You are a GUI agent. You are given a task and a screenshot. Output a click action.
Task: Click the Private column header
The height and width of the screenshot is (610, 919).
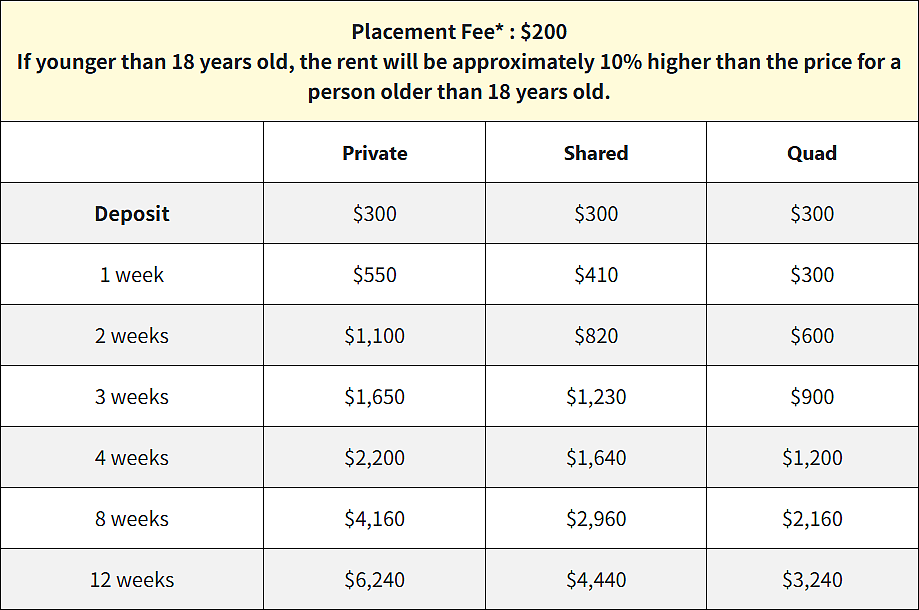tap(375, 153)
